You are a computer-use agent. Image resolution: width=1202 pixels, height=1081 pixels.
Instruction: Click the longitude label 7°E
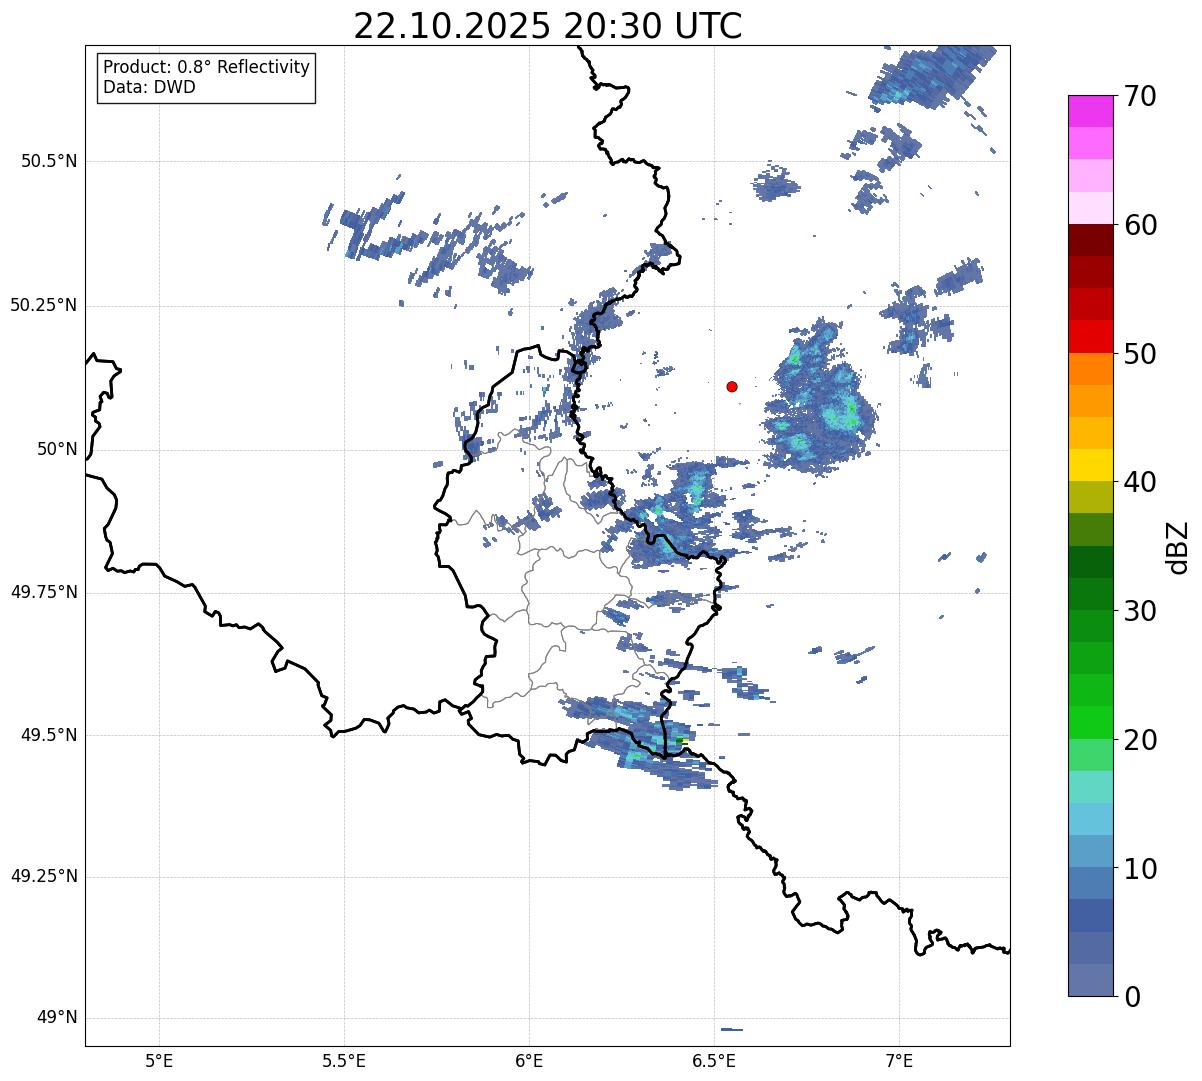(900, 1060)
